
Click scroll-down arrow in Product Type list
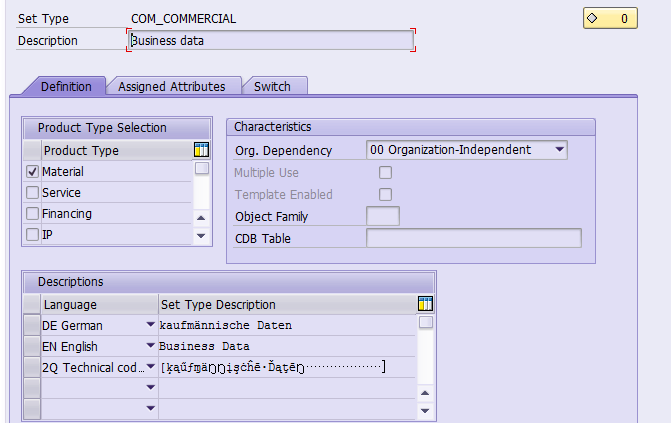tap(201, 235)
